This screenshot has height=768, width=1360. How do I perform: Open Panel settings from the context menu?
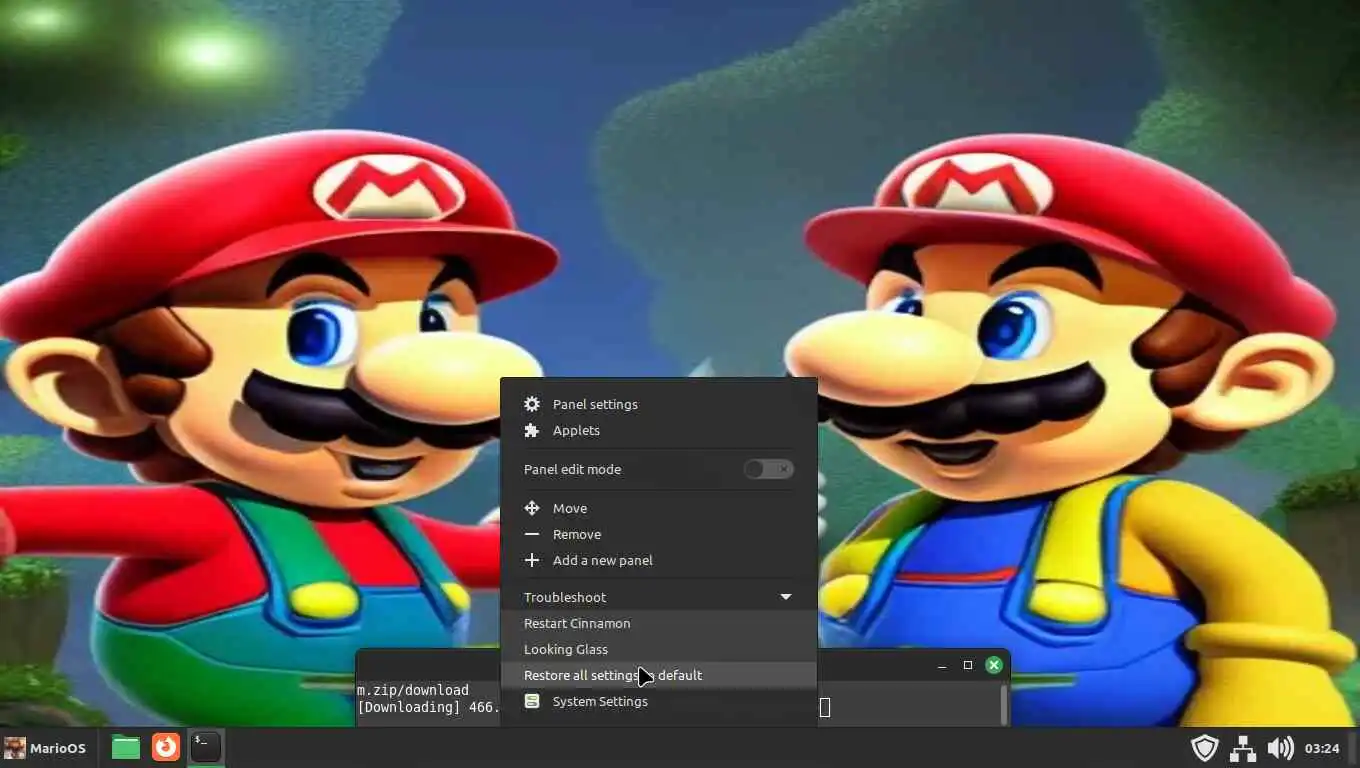pos(658,404)
